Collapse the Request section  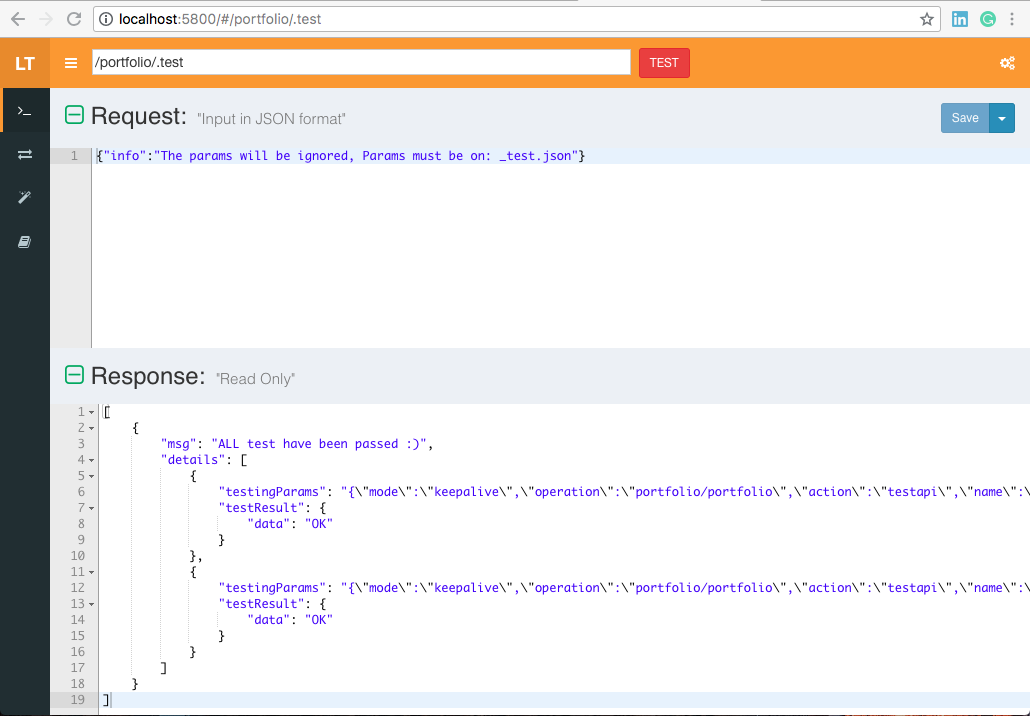point(74,115)
